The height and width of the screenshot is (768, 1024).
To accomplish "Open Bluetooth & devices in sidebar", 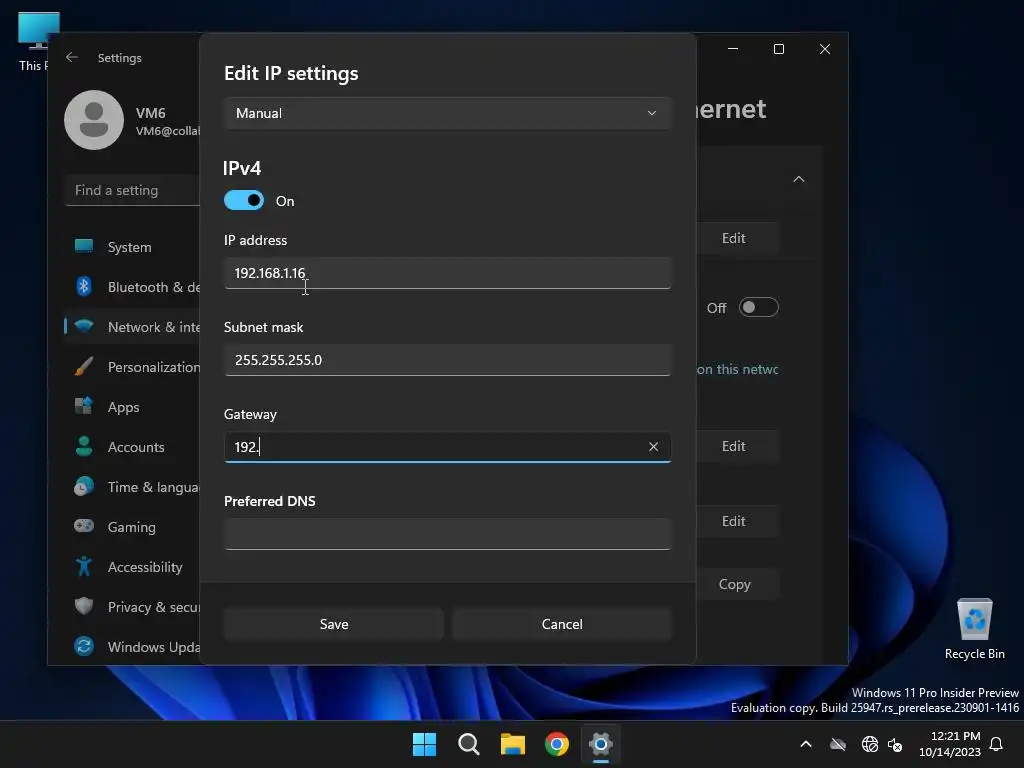I will pos(134,287).
